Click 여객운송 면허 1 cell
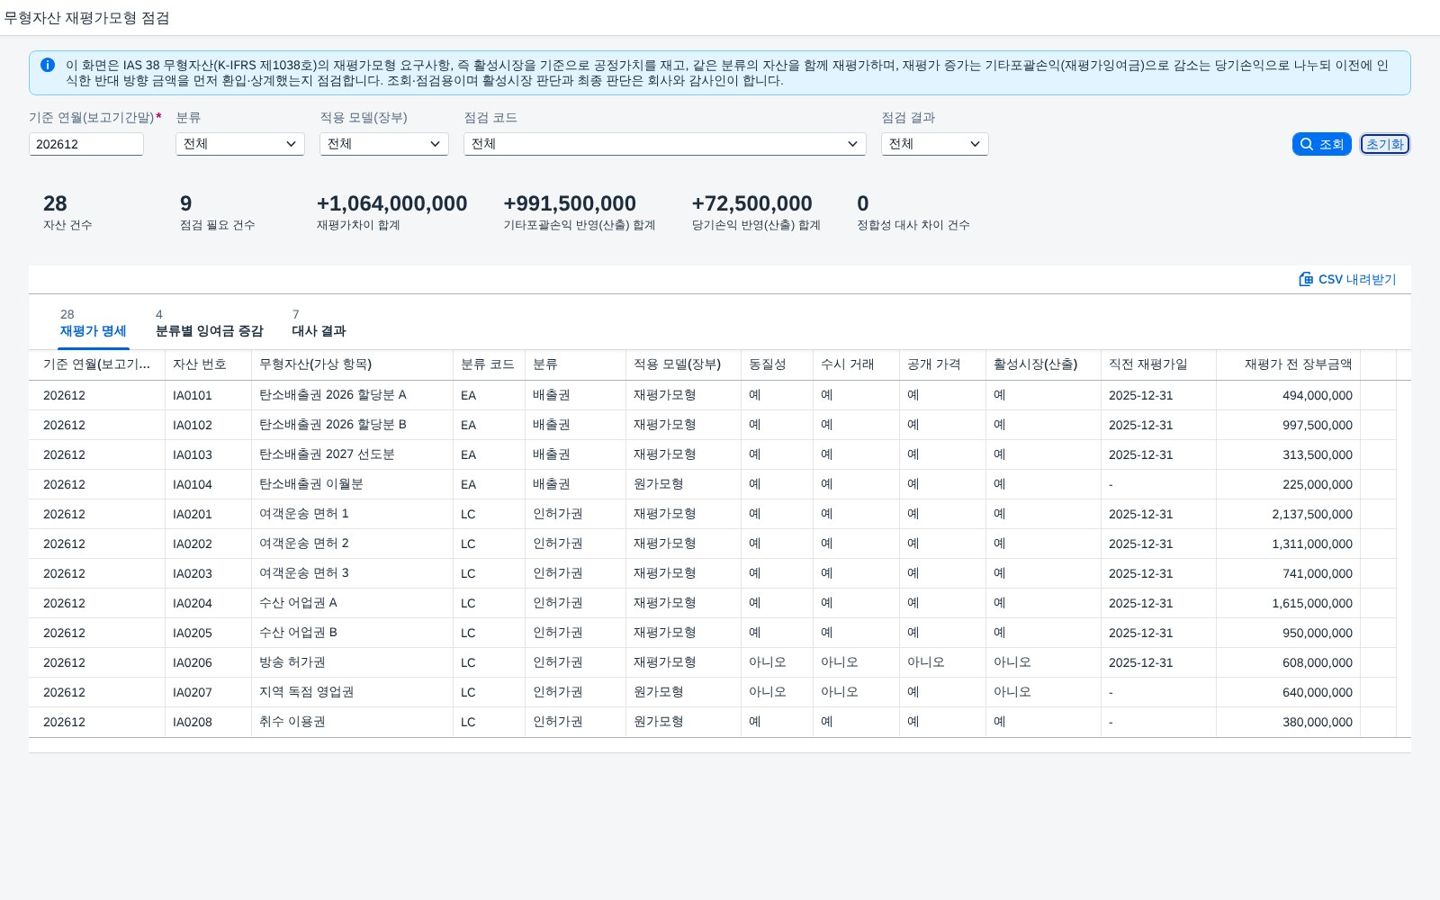1440x900 pixels. (x=352, y=514)
